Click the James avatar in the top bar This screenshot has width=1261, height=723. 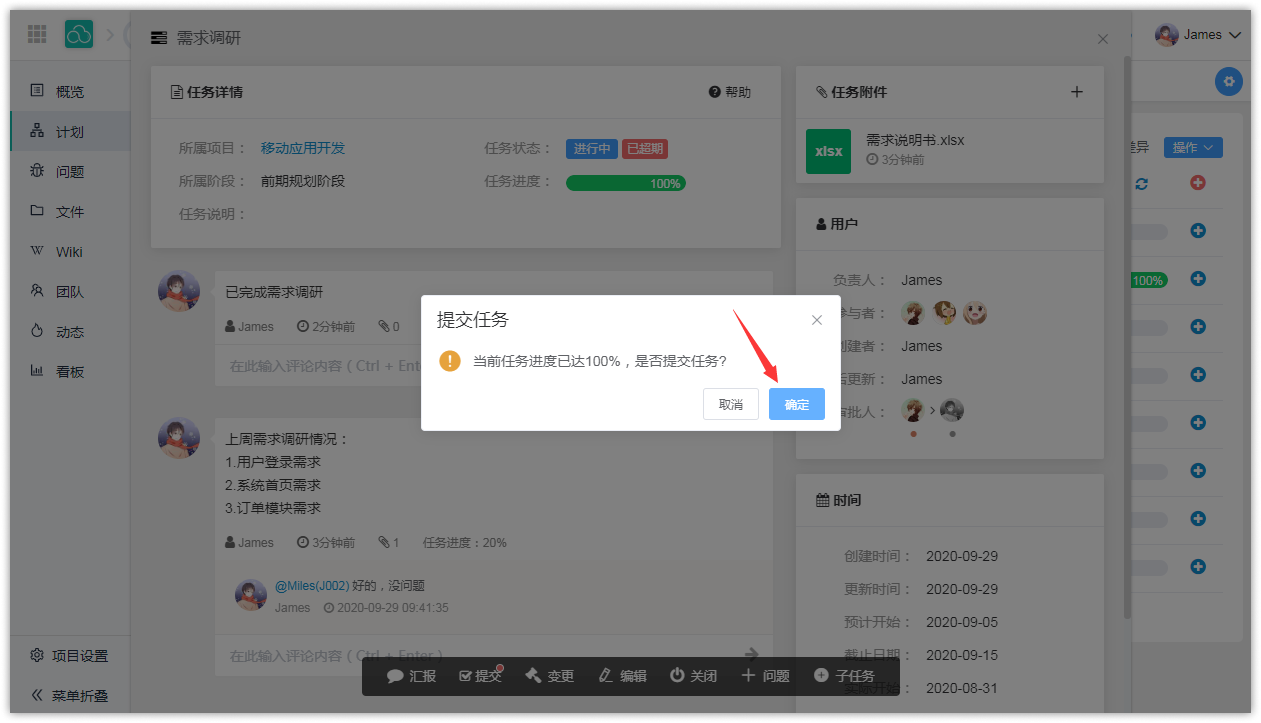pos(1166,35)
